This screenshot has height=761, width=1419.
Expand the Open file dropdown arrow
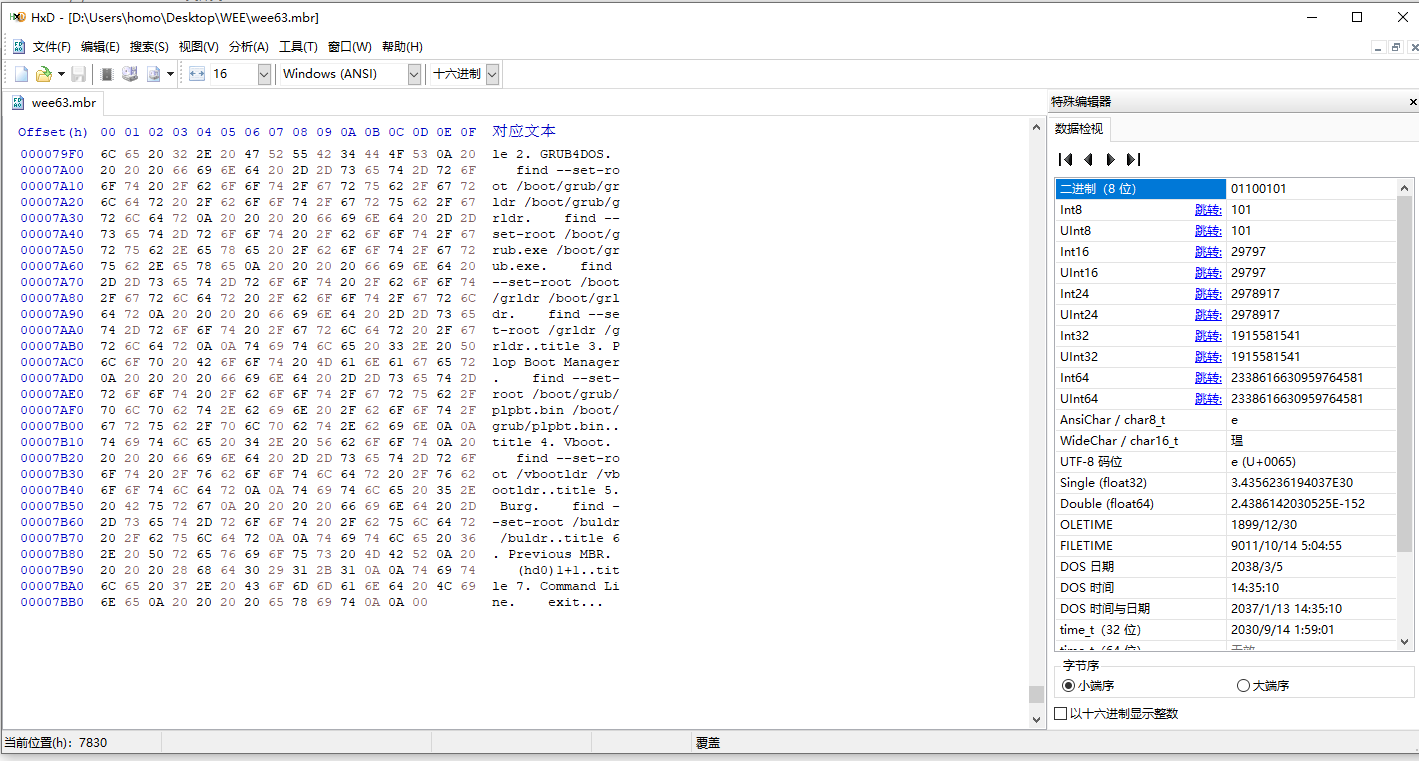[61, 74]
